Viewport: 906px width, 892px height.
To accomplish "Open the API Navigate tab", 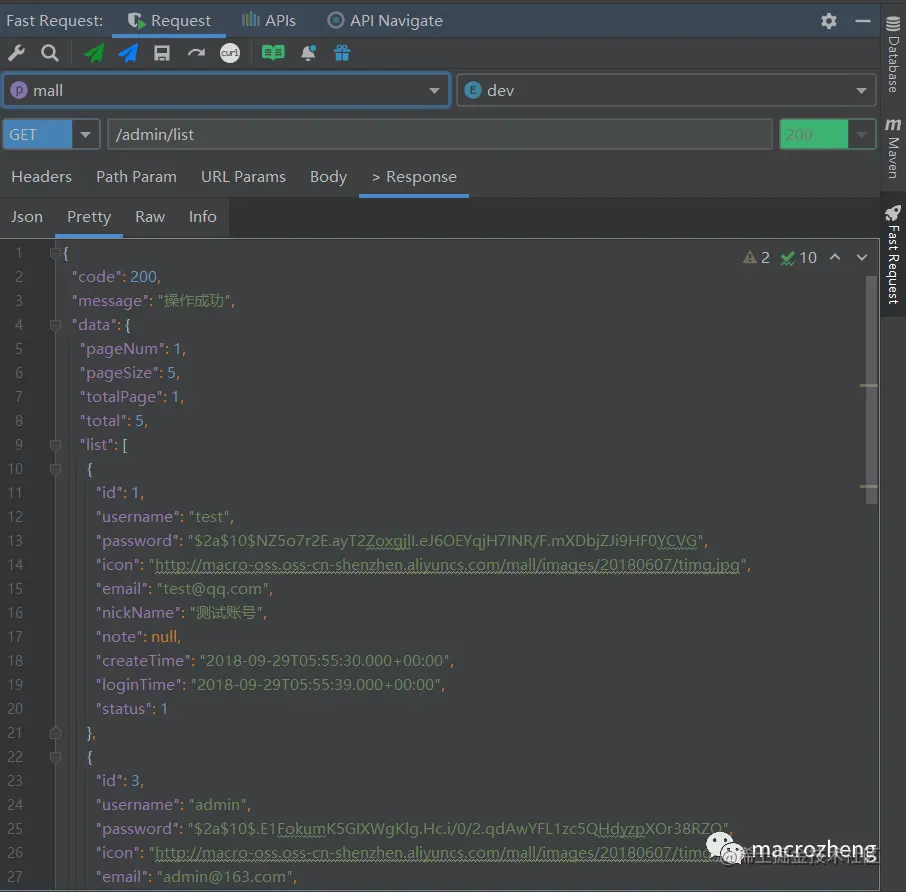I will pos(385,21).
